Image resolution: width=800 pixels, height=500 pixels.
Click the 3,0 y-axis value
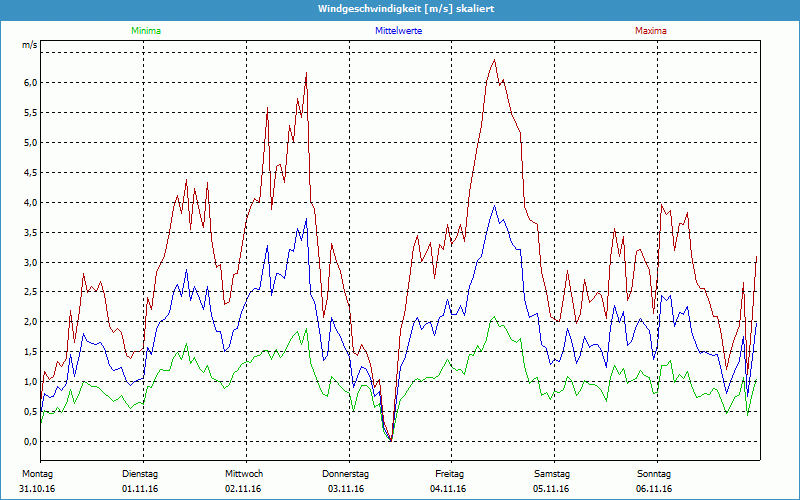31,262
